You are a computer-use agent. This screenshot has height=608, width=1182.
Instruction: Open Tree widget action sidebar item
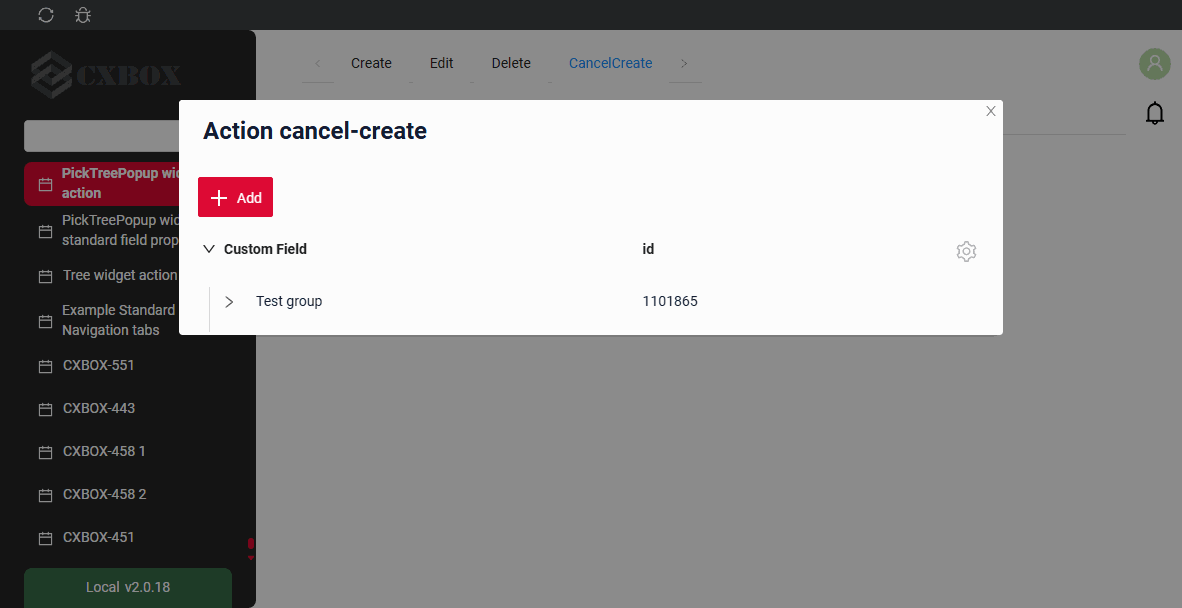pos(119,275)
